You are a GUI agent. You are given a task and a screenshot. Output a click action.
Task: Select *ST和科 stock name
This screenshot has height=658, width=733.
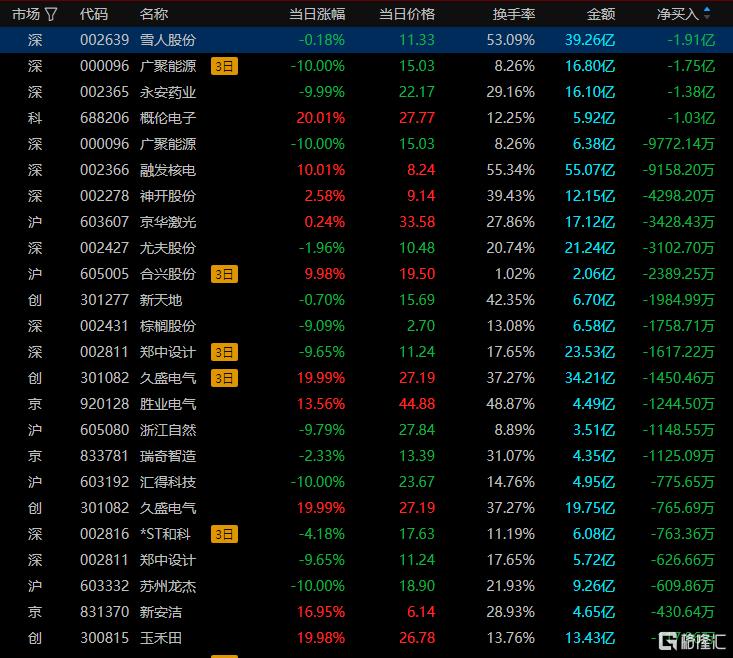point(165,534)
